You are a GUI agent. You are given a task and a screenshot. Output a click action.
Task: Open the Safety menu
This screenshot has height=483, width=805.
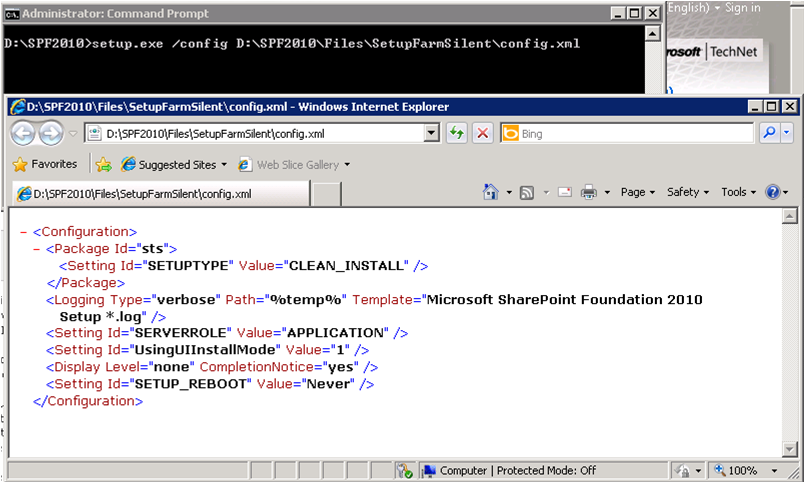click(688, 192)
